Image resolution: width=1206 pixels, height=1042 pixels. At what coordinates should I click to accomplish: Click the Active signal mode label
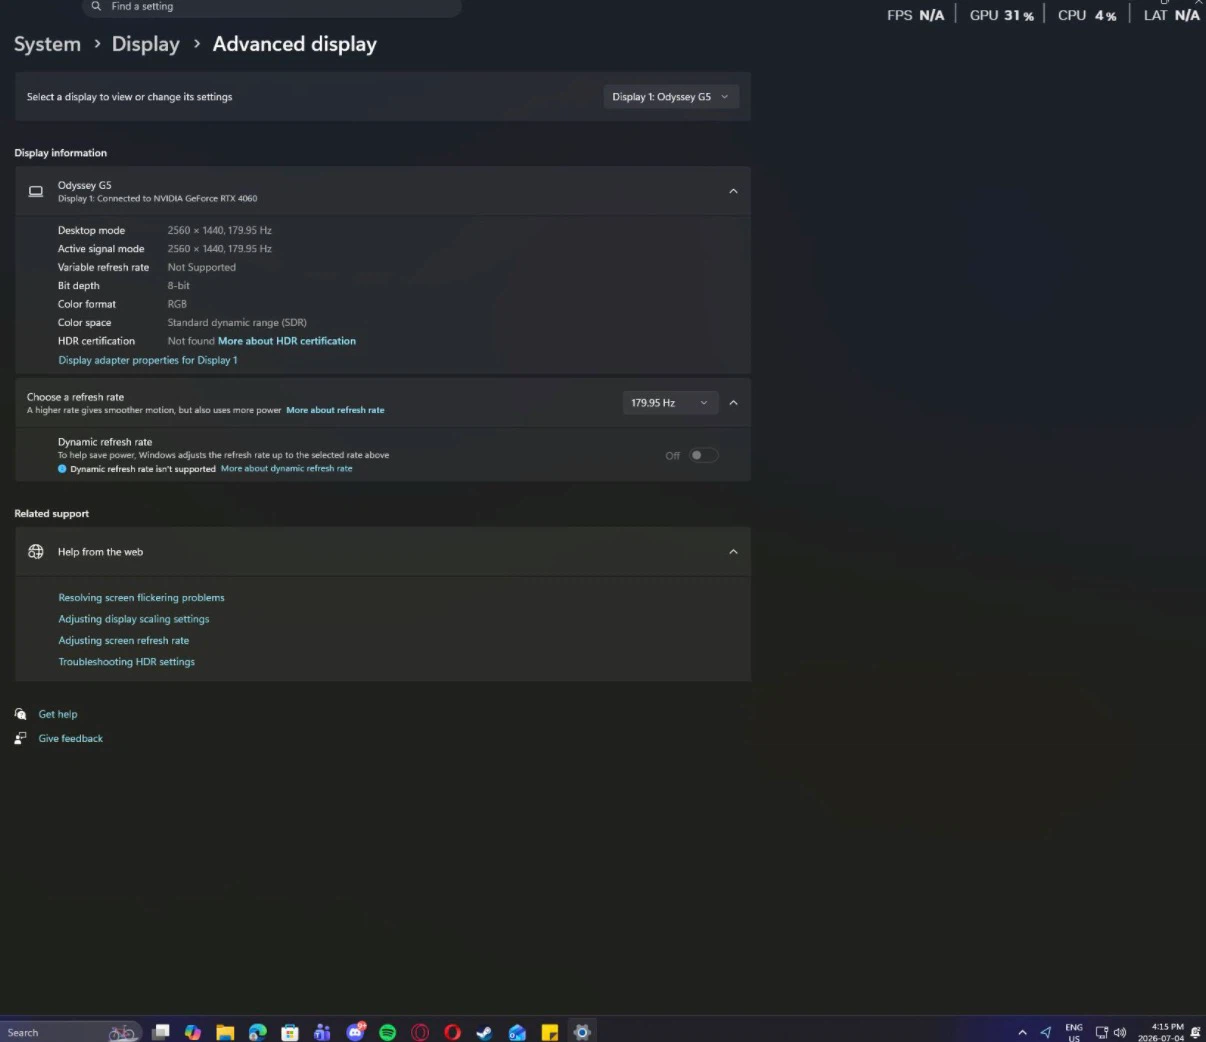click(101, 249)
